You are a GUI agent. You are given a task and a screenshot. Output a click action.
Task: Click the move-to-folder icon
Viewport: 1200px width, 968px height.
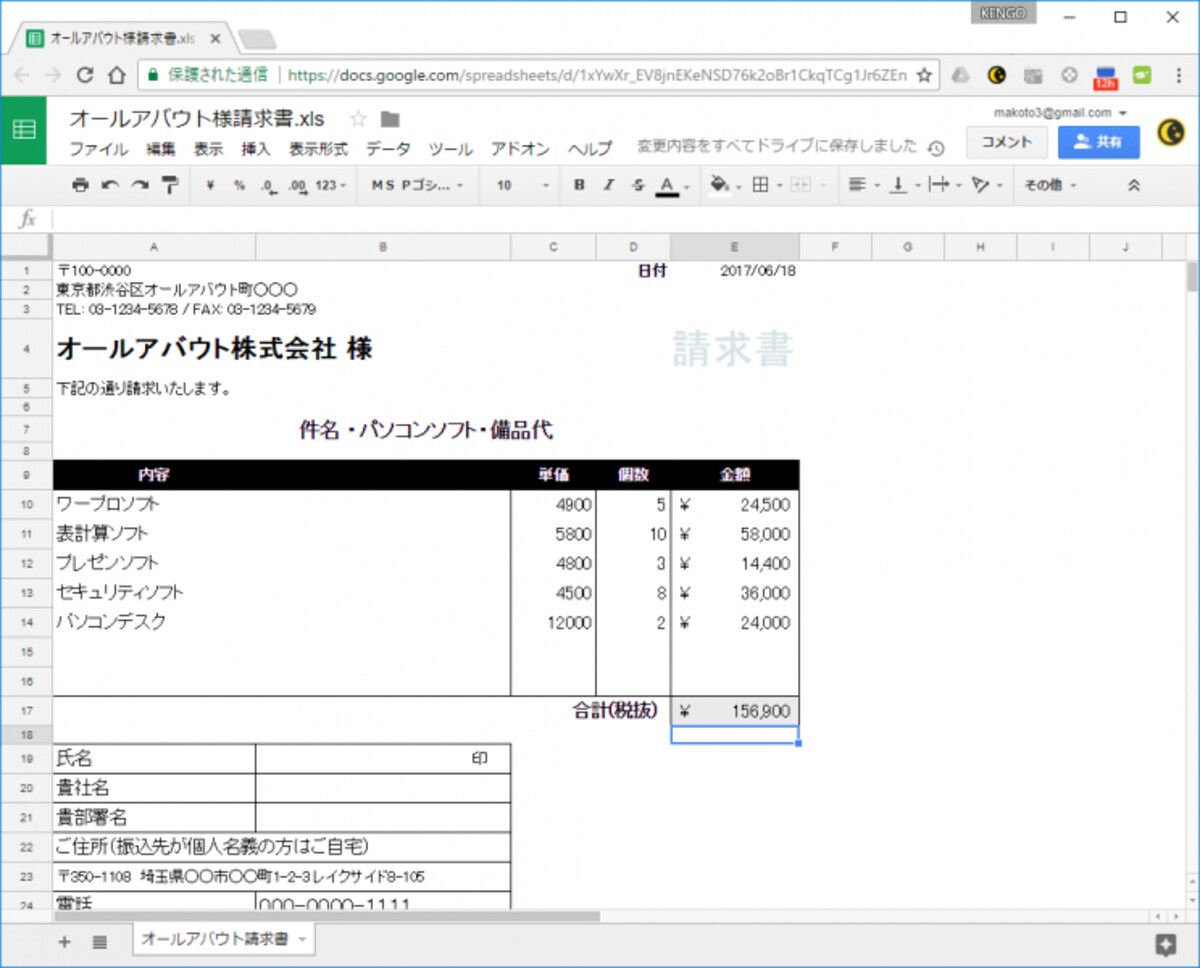tap(390, 119)
